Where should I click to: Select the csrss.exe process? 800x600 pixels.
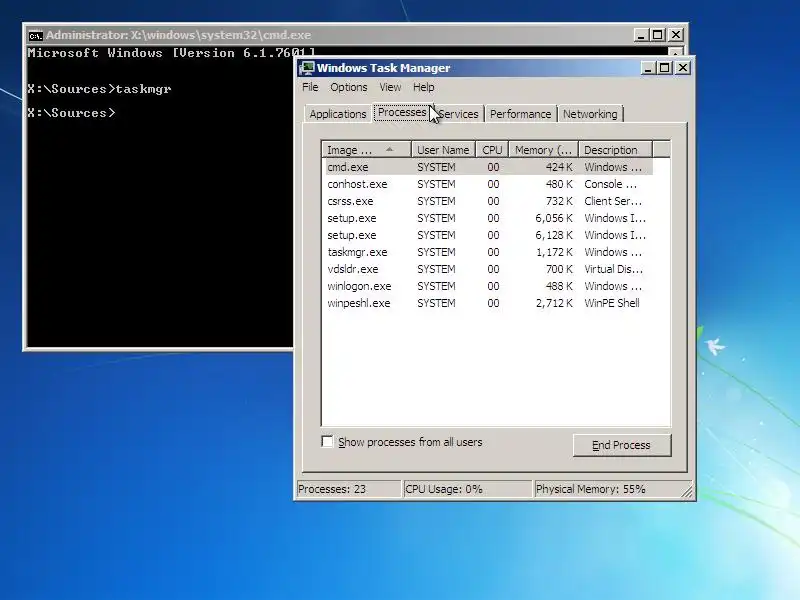coord(489,201)
